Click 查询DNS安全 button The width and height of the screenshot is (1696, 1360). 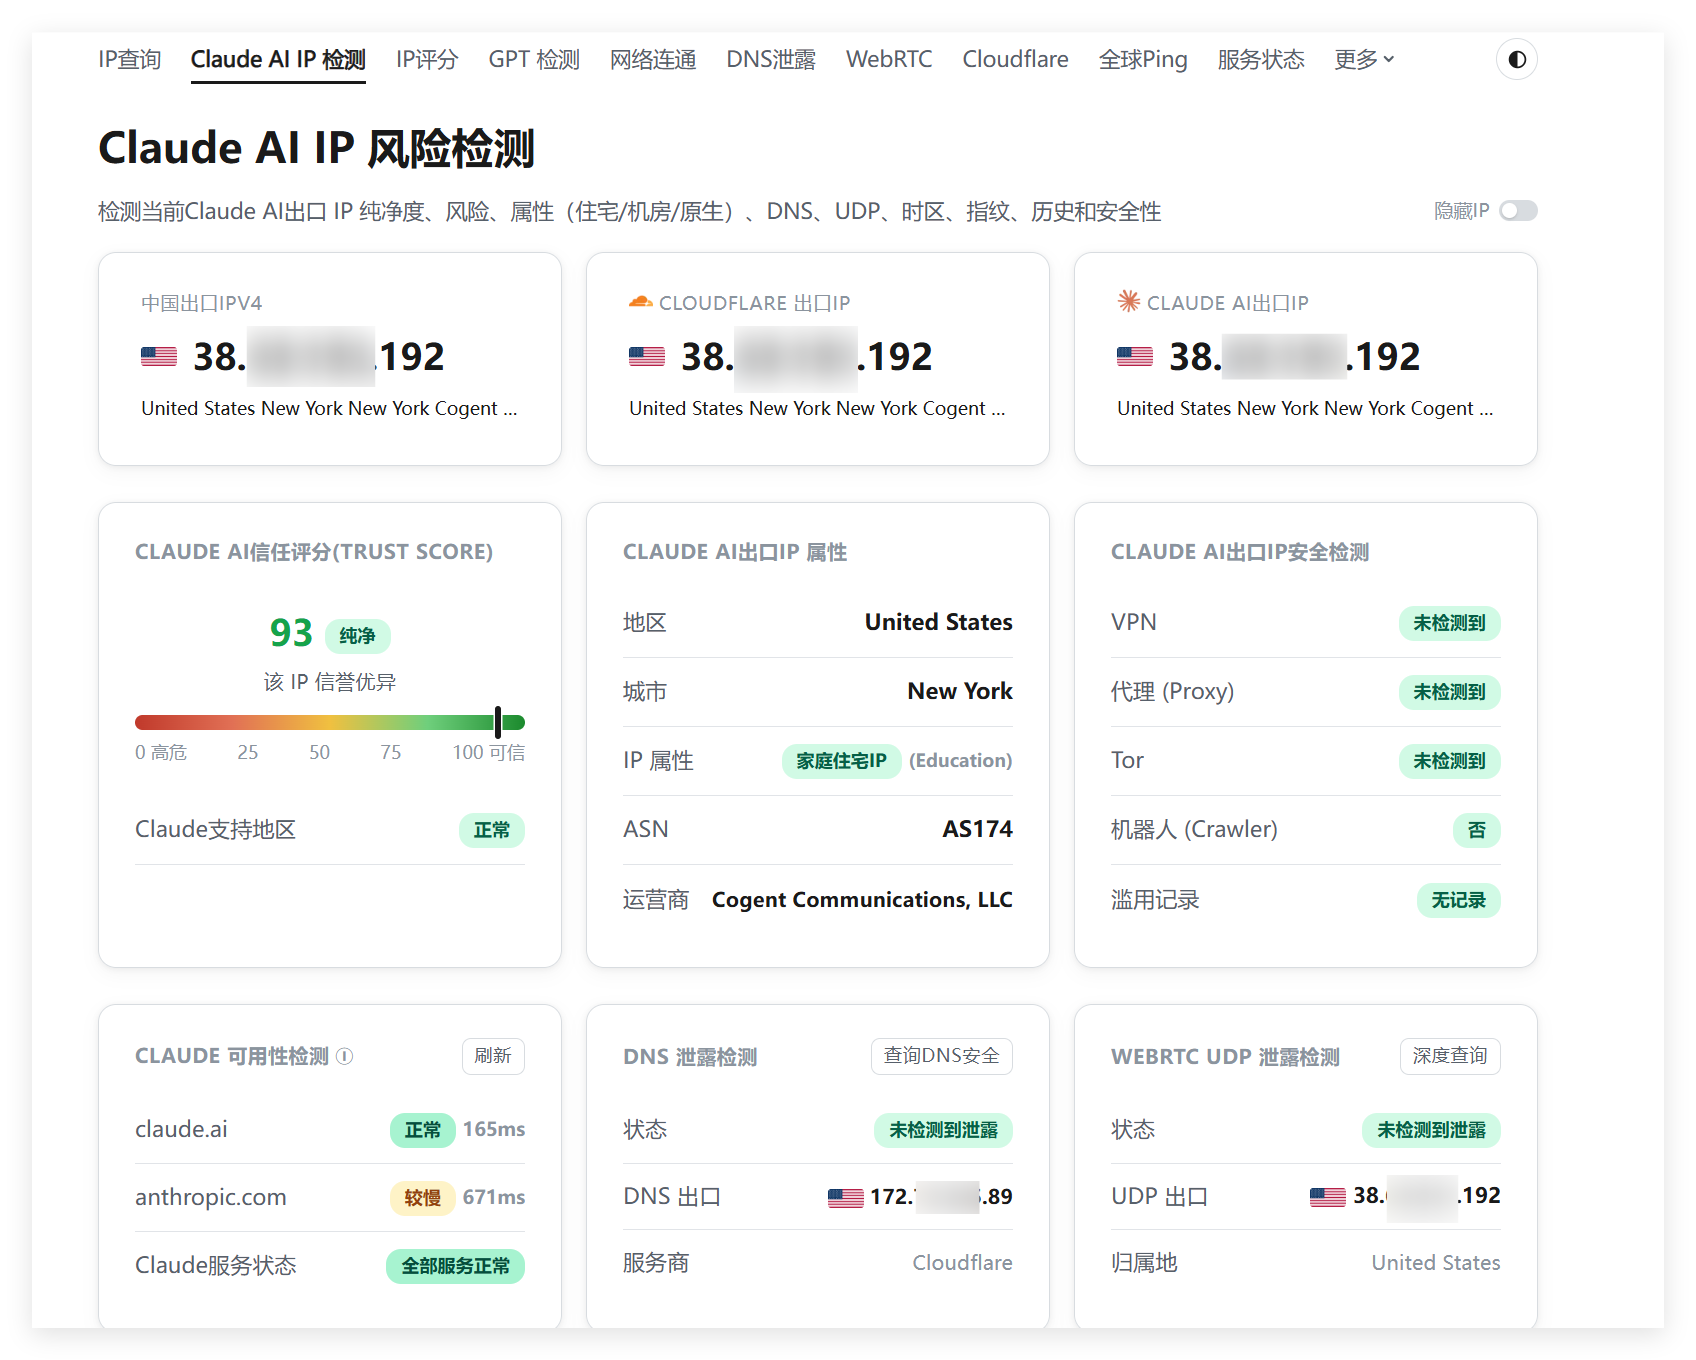pos(941,1056)
